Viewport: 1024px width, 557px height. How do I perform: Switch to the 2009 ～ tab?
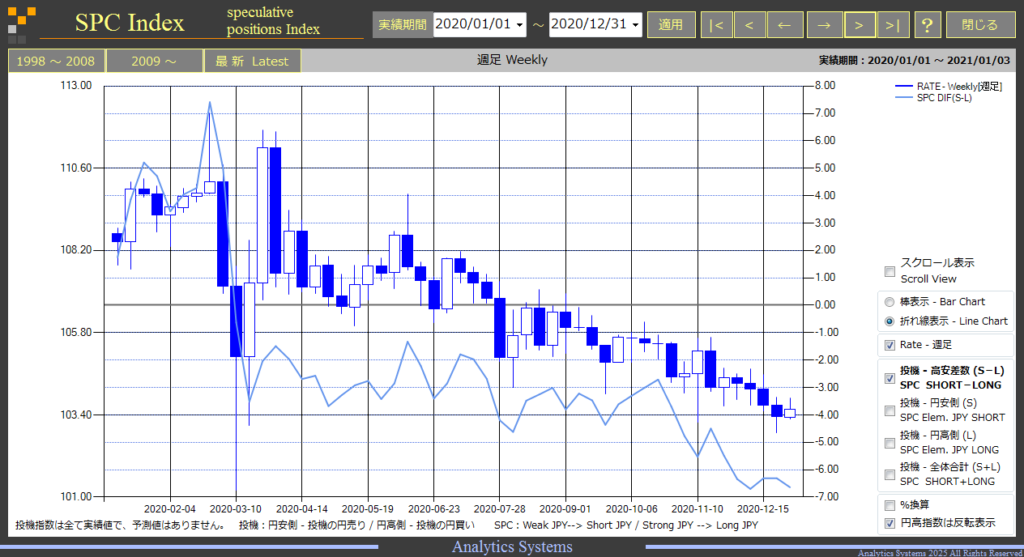point(154,61)
